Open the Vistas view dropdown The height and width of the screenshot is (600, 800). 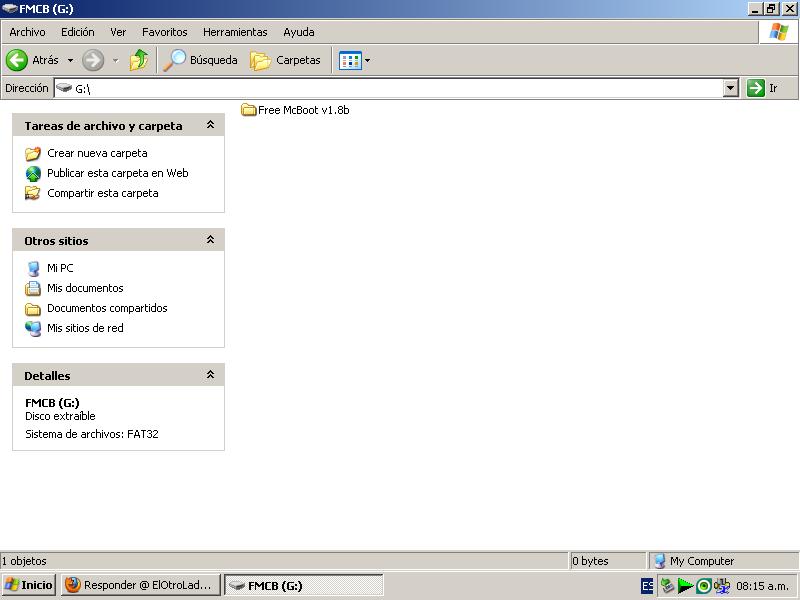coord(355,60)
